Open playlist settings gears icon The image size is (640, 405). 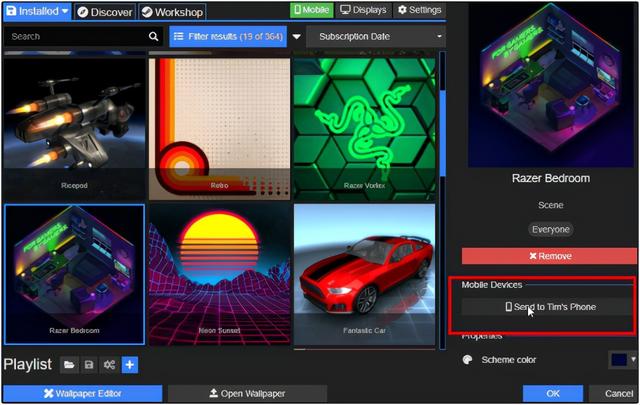pyautogui.click(x=110, y=365)
